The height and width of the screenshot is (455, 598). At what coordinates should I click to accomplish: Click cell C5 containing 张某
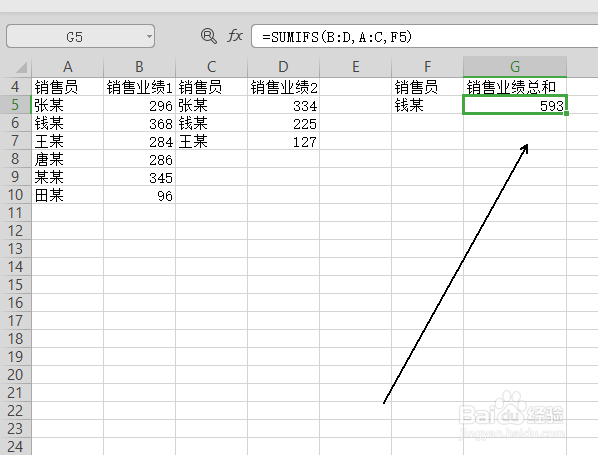pos(212,105)
